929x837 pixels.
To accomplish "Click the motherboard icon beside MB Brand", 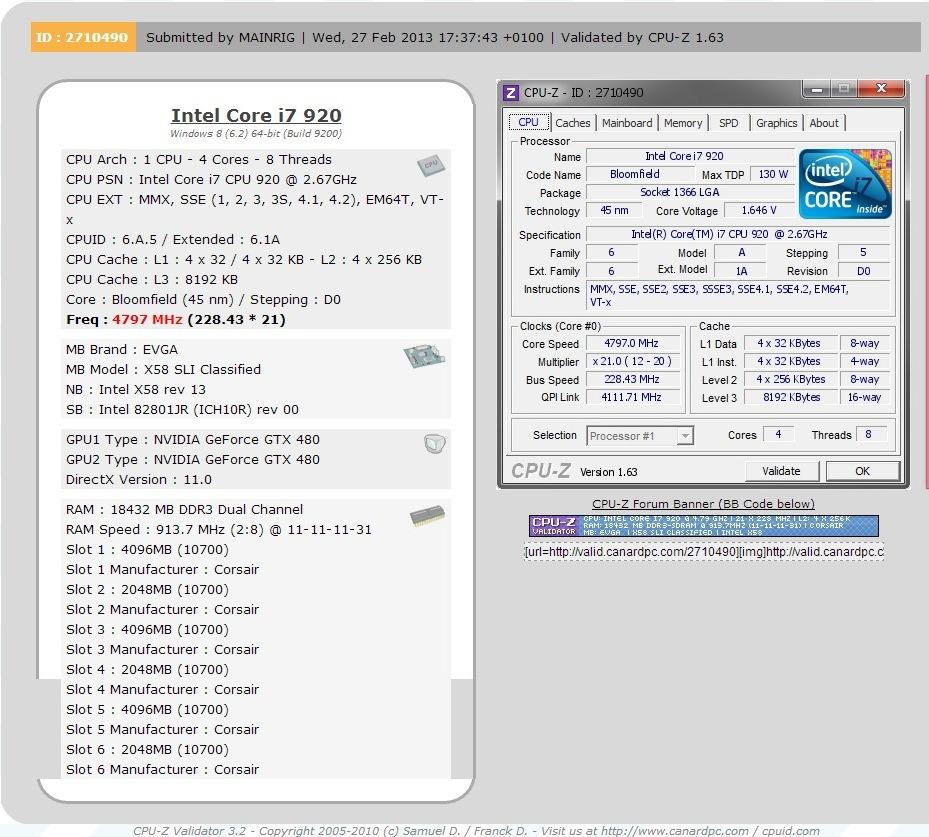I will 424,356.
